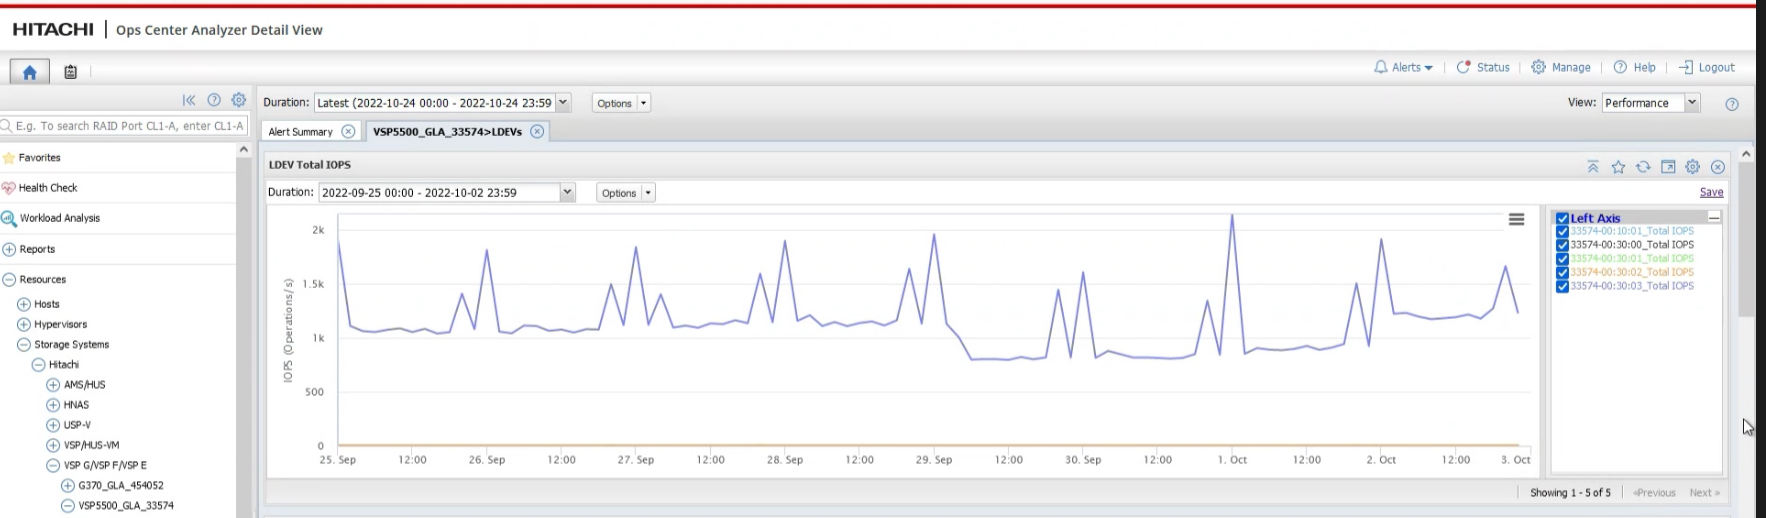Click the Home icon button

(x=30, y=71)
